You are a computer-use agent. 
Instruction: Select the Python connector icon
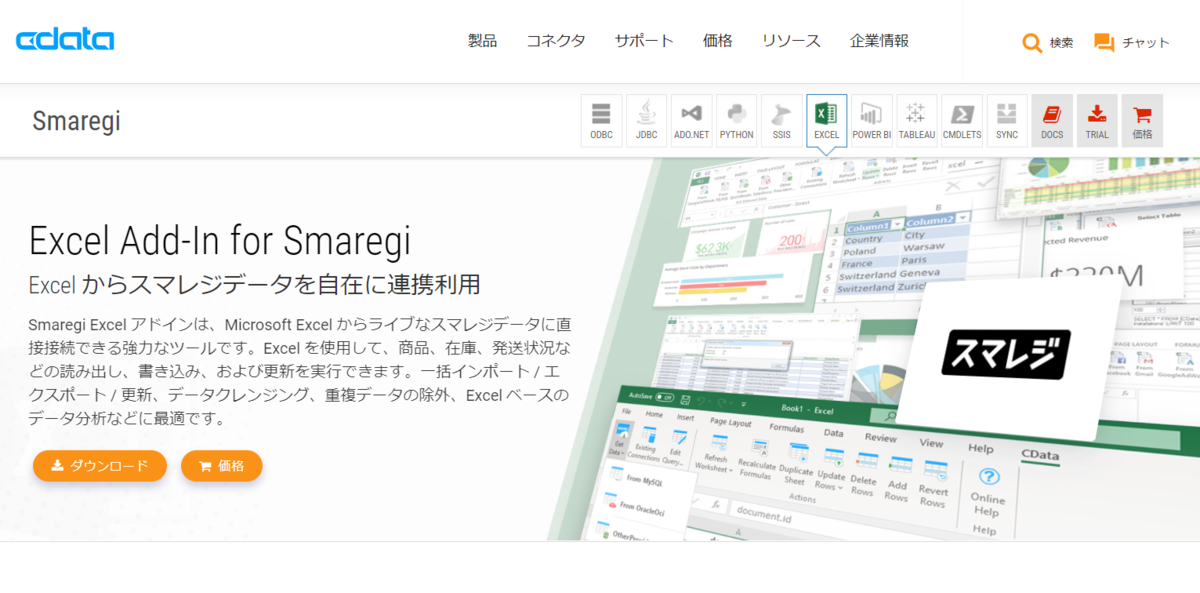[x=736, y=121]
